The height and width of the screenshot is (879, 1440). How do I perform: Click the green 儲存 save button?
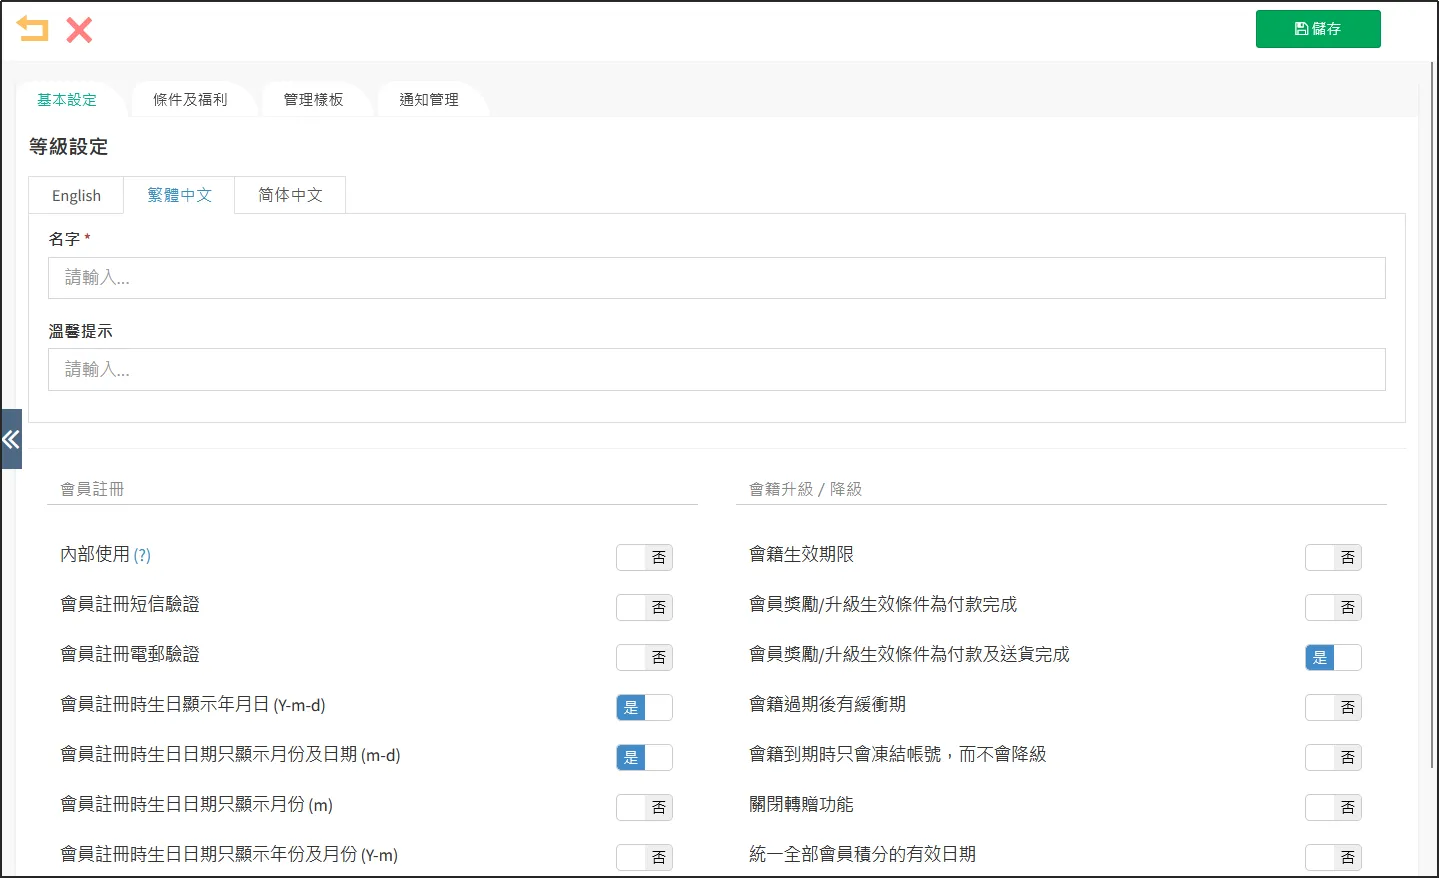point(1317,29)
